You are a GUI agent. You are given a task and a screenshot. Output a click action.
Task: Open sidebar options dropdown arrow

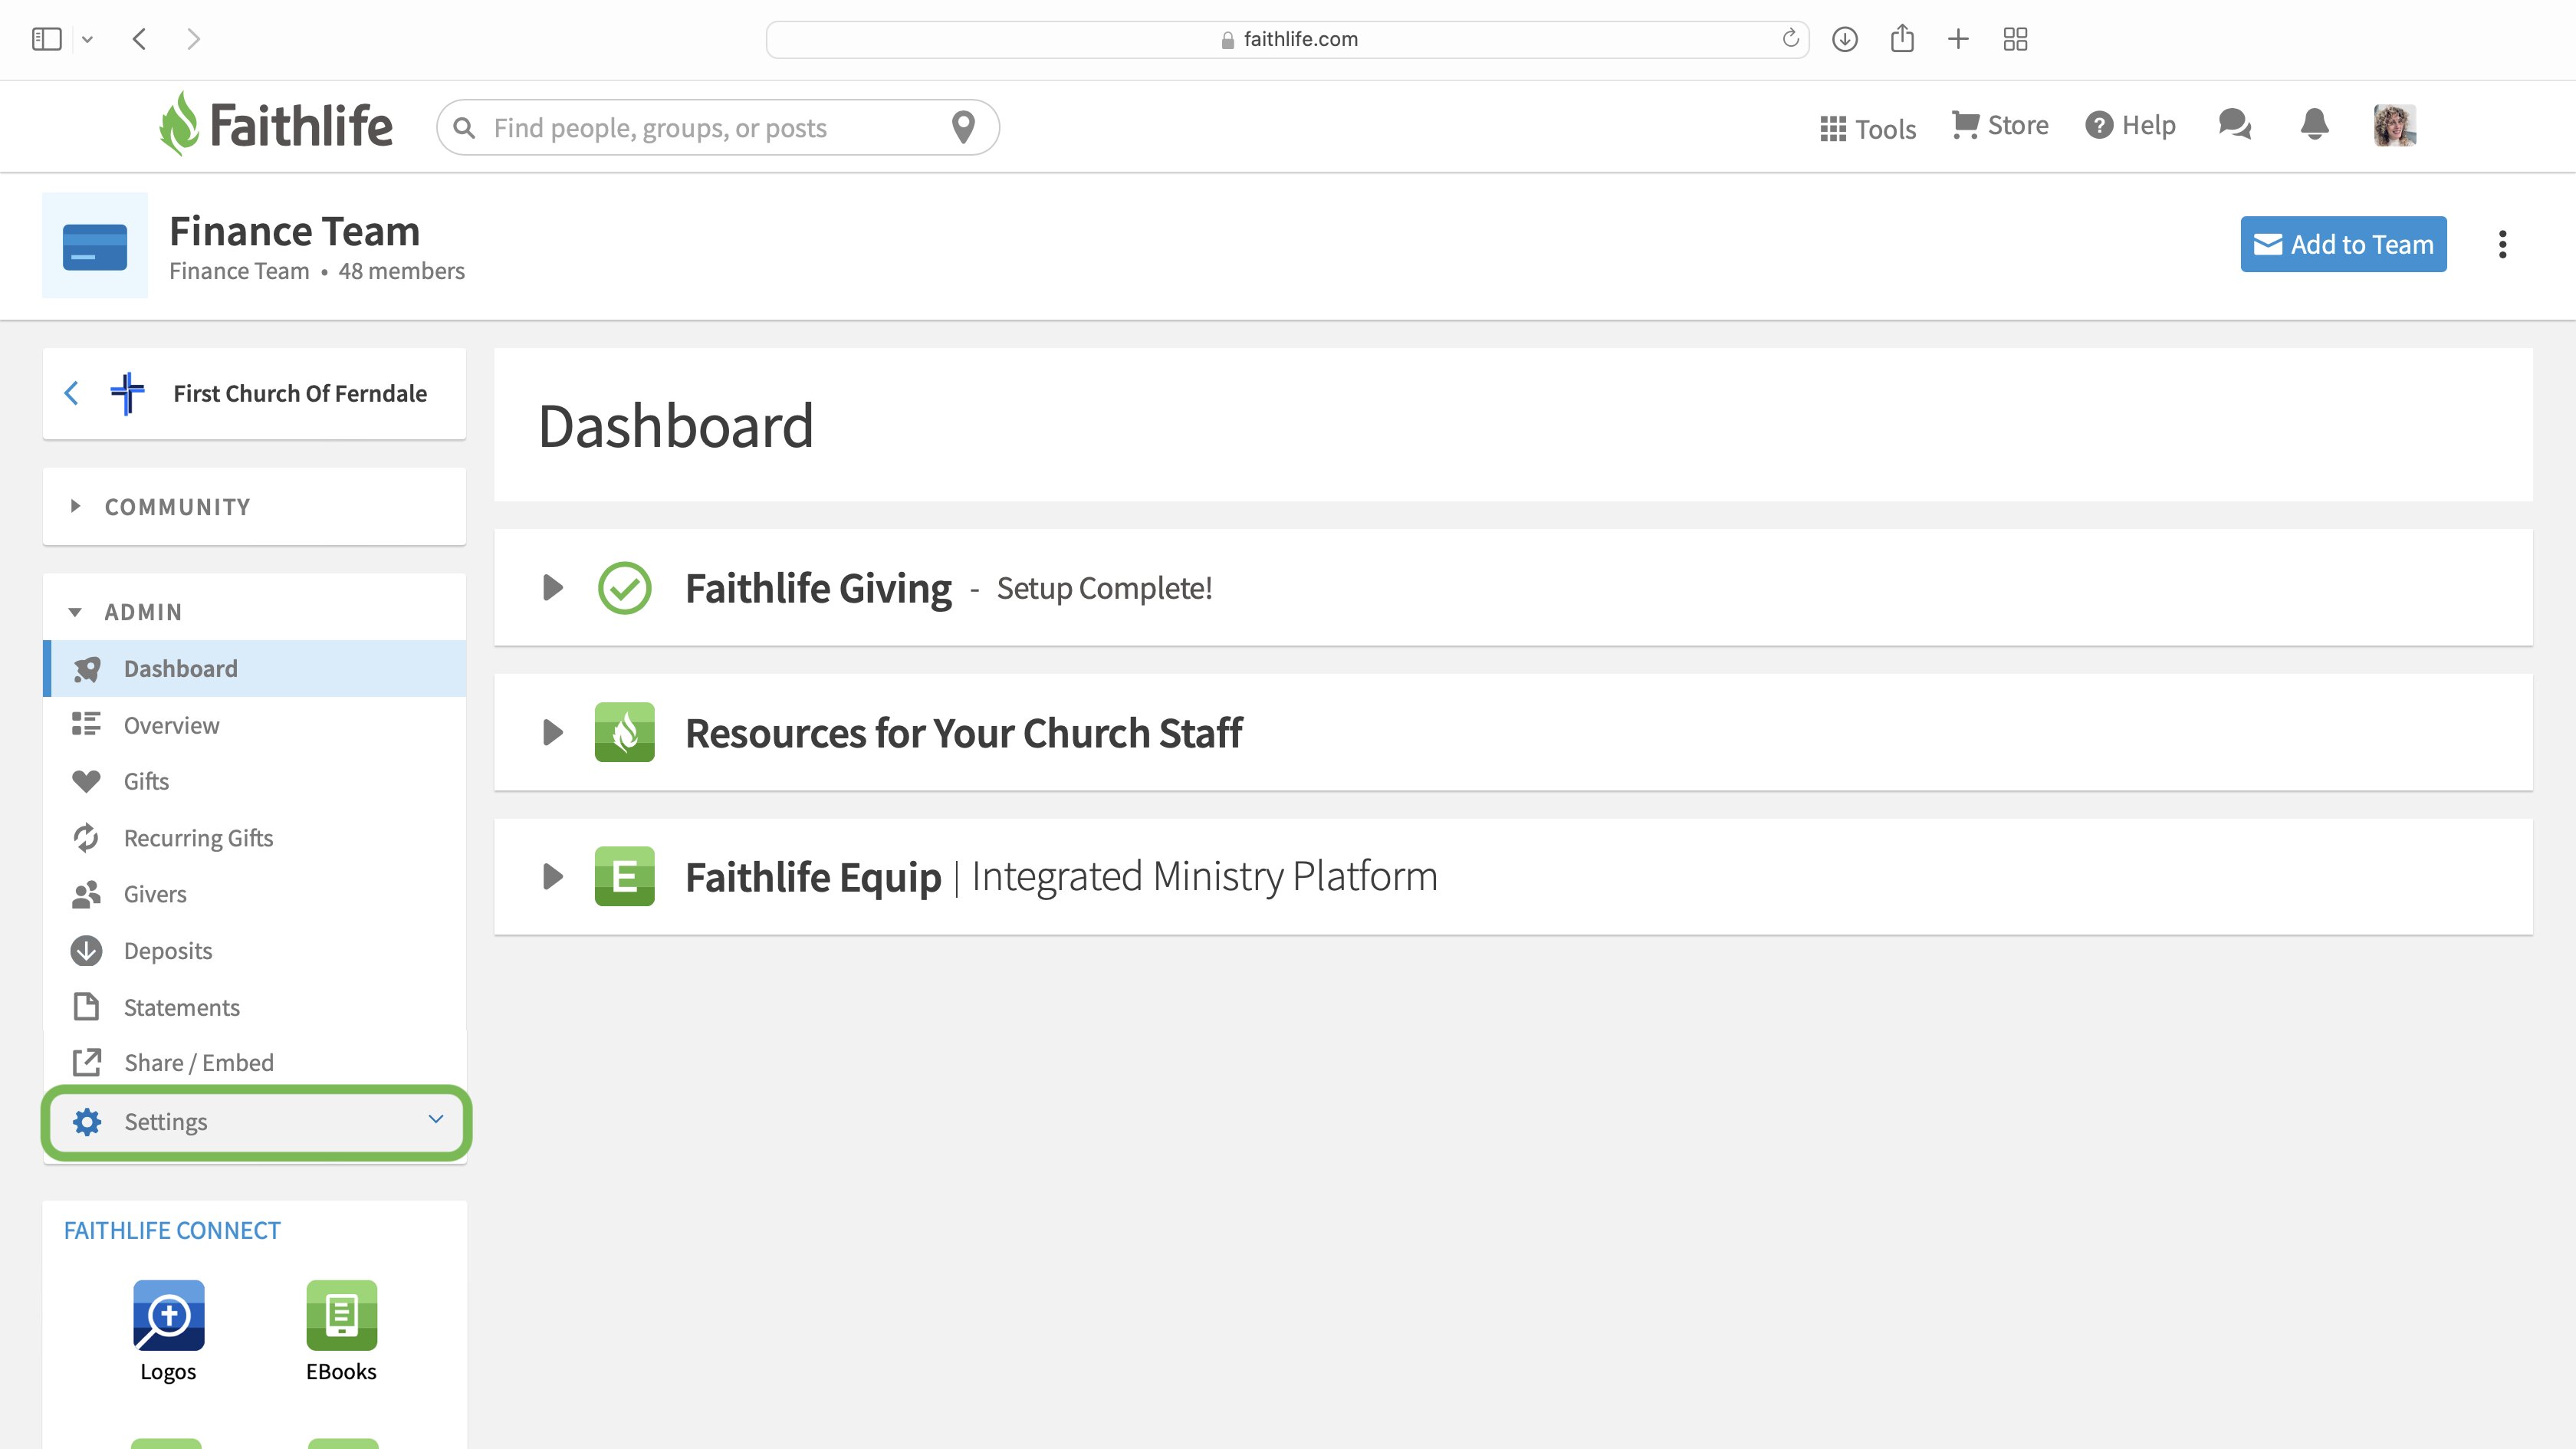click(x=87, y=39)
